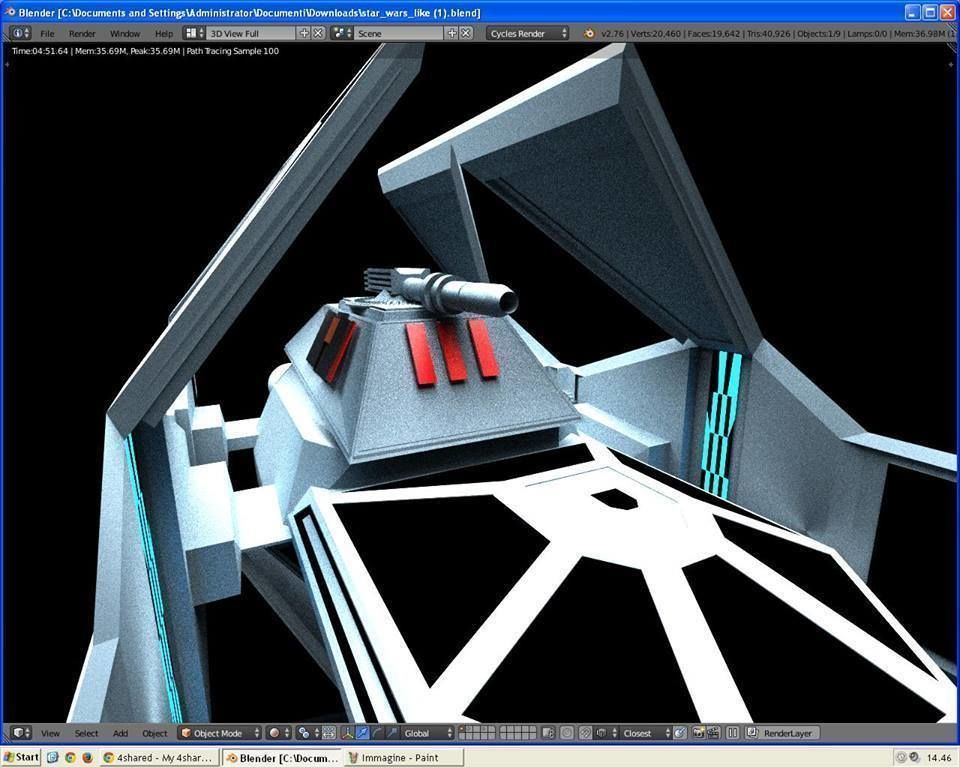Toggle the 3D manipulator widget
Viewport: 960px width, 768px height.
click(x=347, y=733)
